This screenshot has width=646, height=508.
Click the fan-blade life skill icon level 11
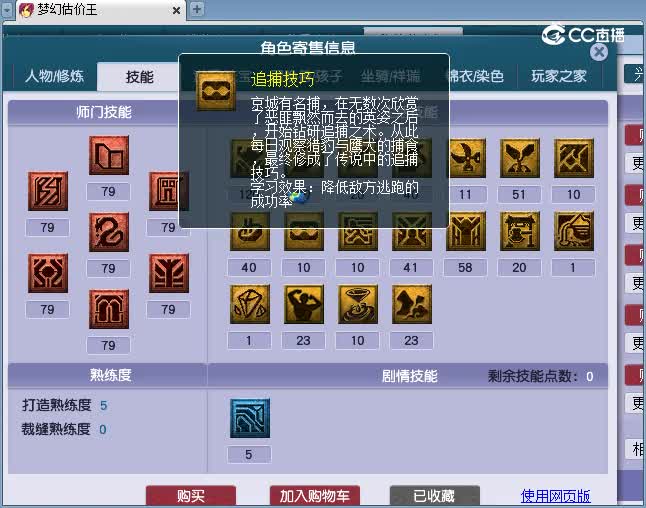[x=466, y=158]
